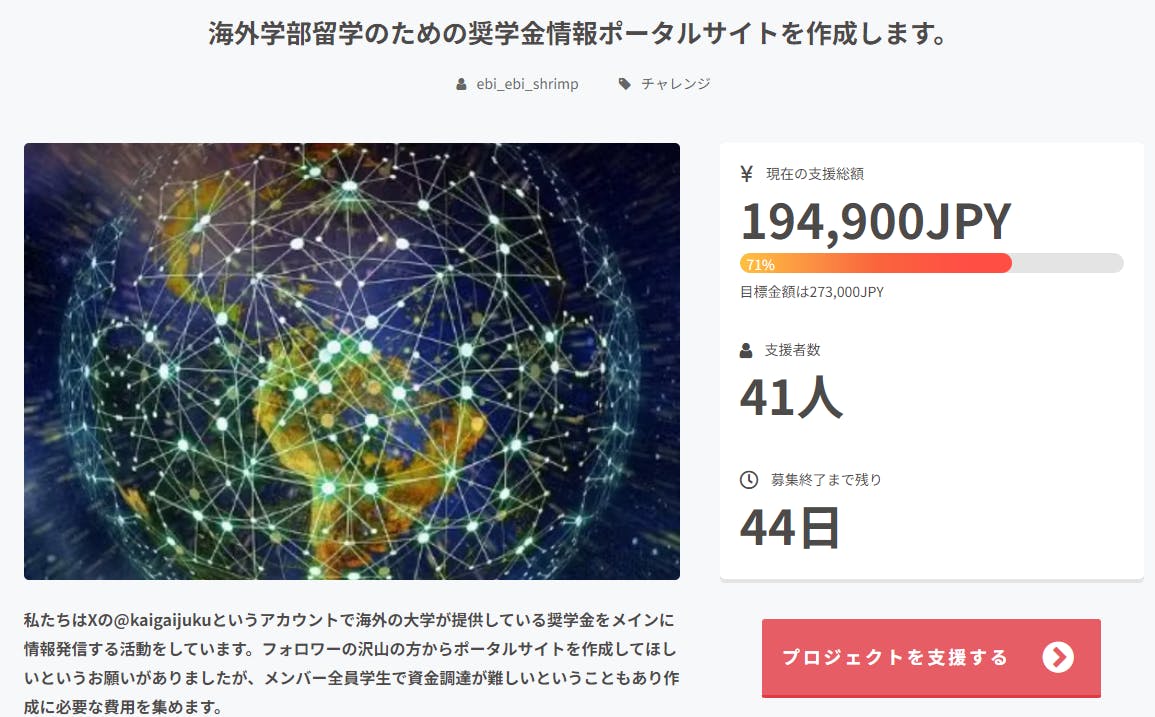
Task: Open the ebi_ebi_shrimp author profile link
Action: (x=527, y=84)
